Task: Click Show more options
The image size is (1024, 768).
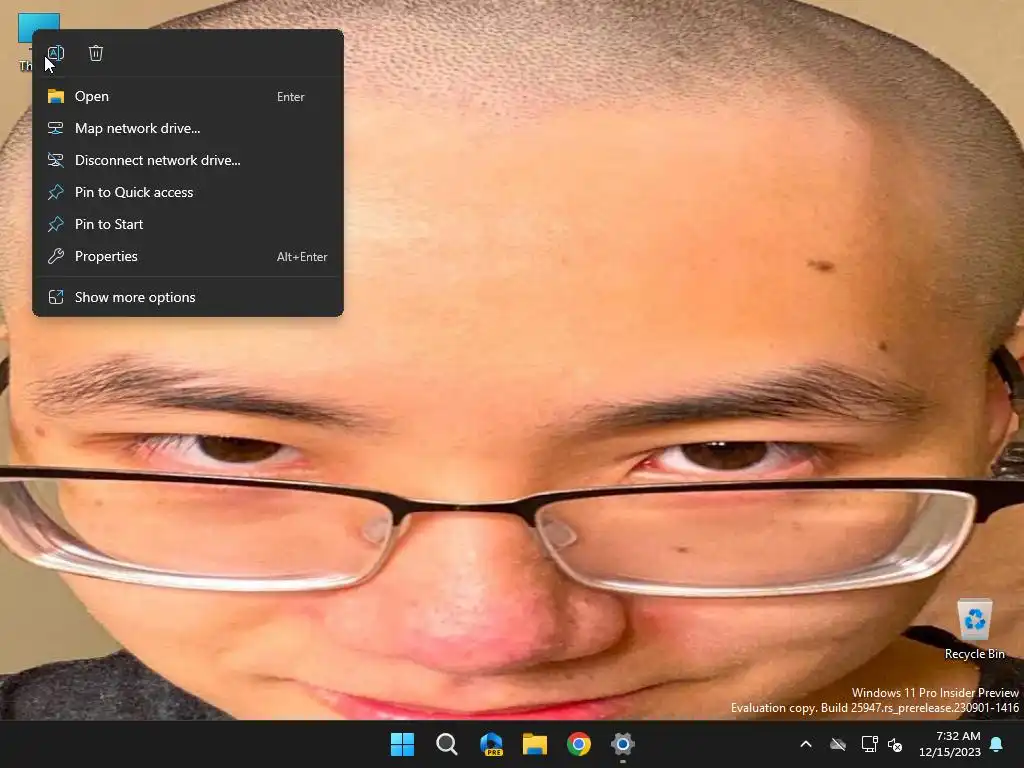Action: (x=187, y=298)
